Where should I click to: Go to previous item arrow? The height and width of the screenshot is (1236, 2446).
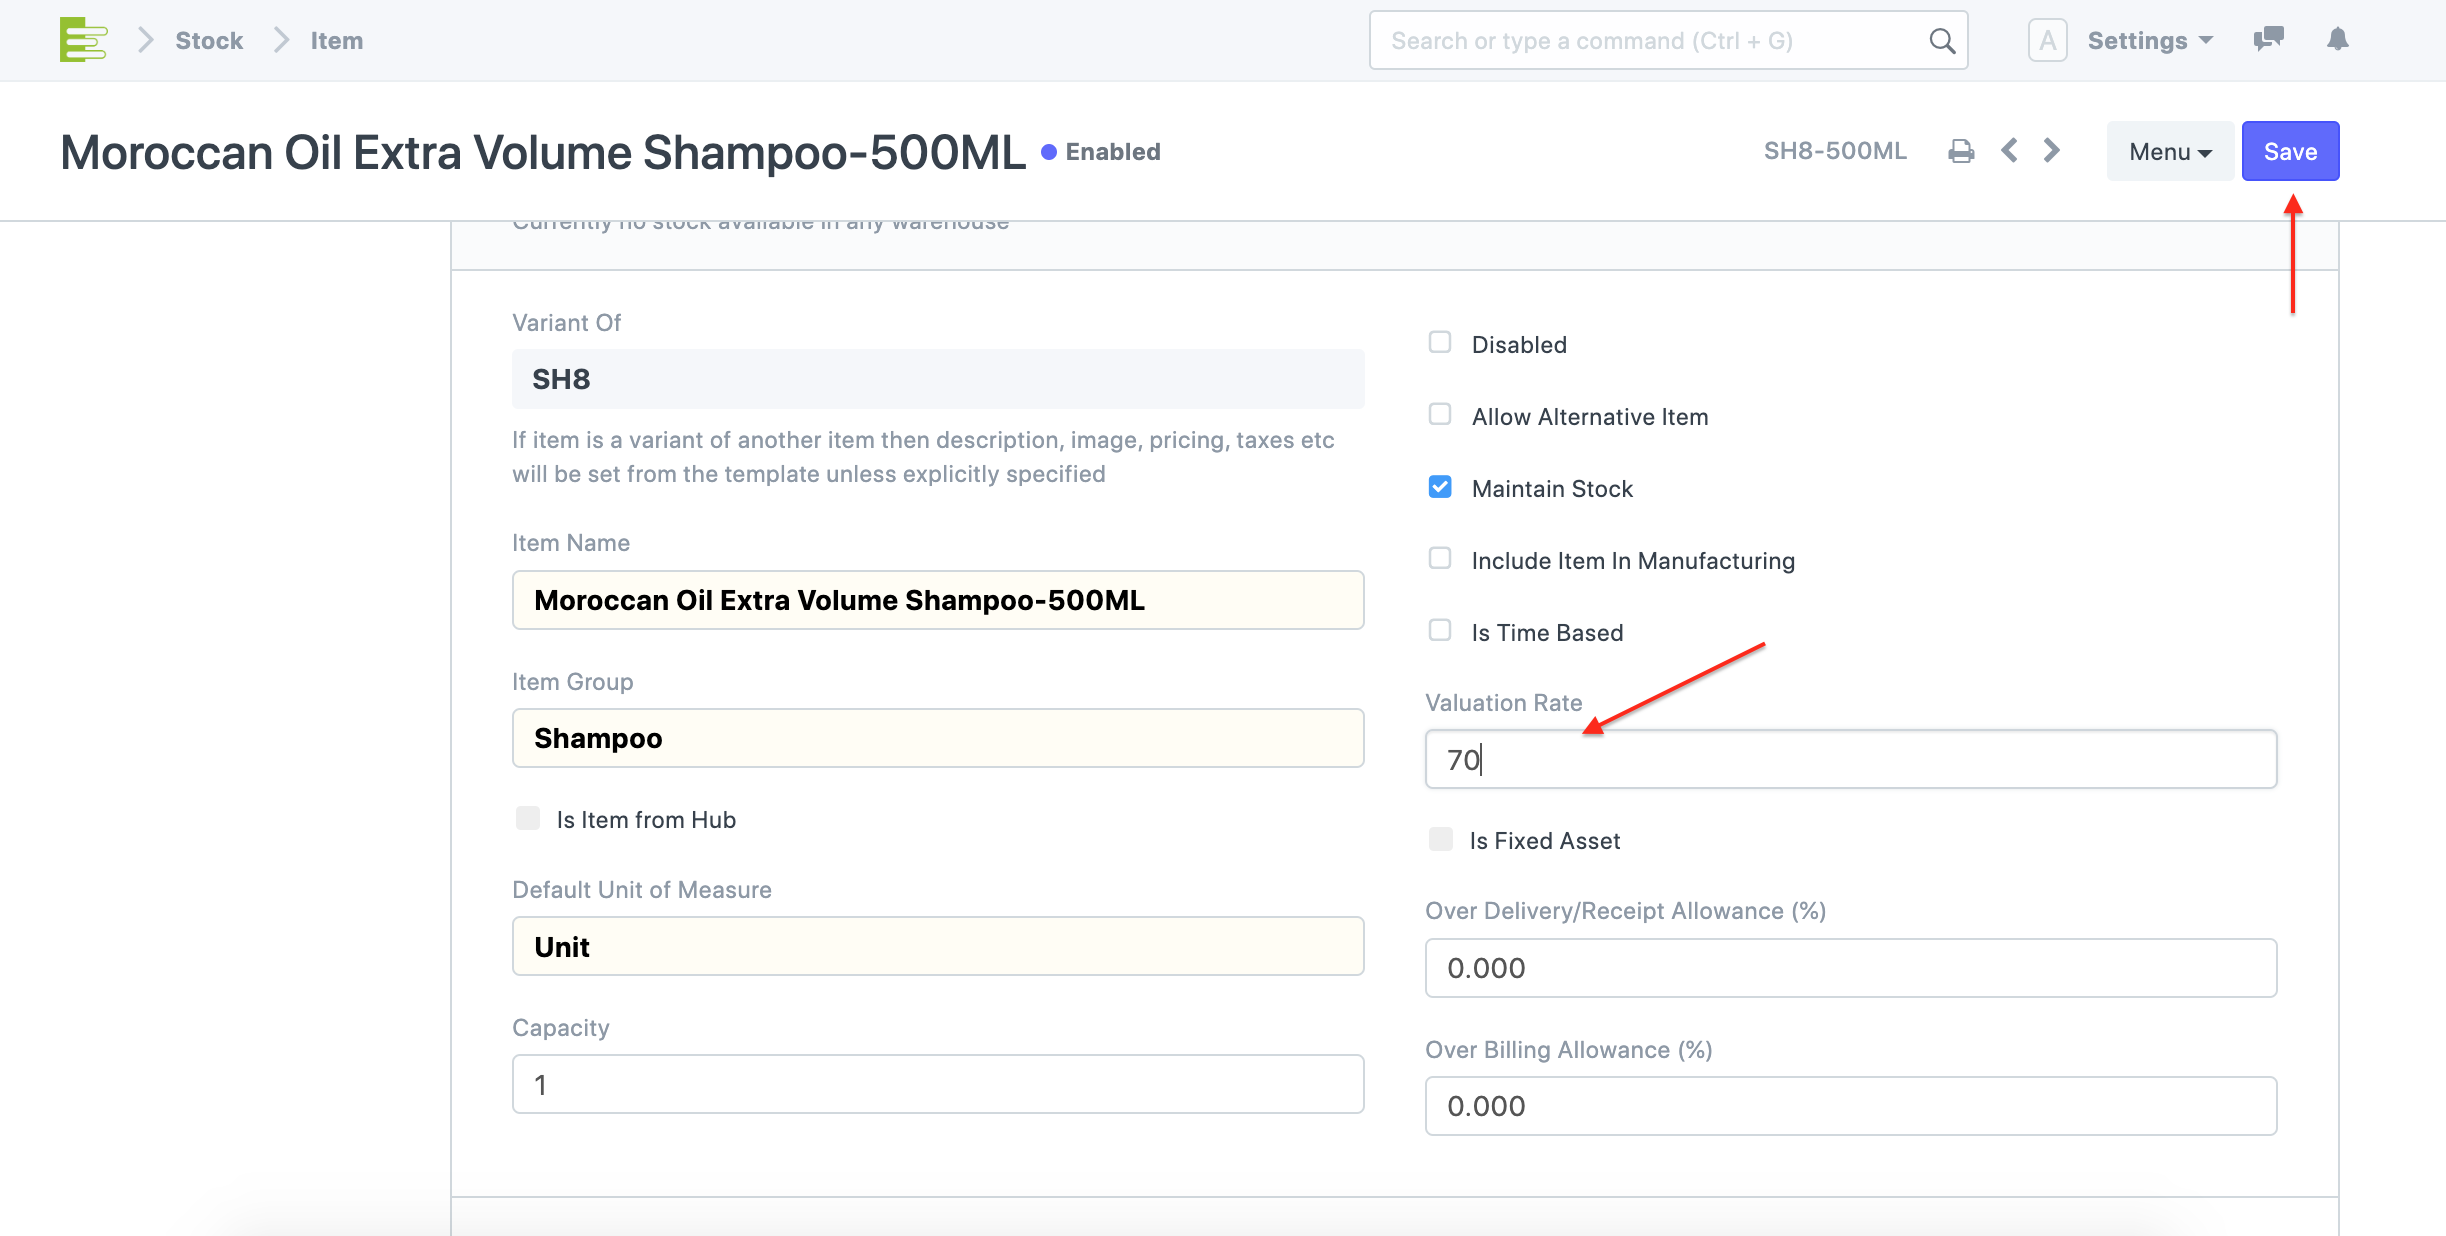(x=2009, y=151)
